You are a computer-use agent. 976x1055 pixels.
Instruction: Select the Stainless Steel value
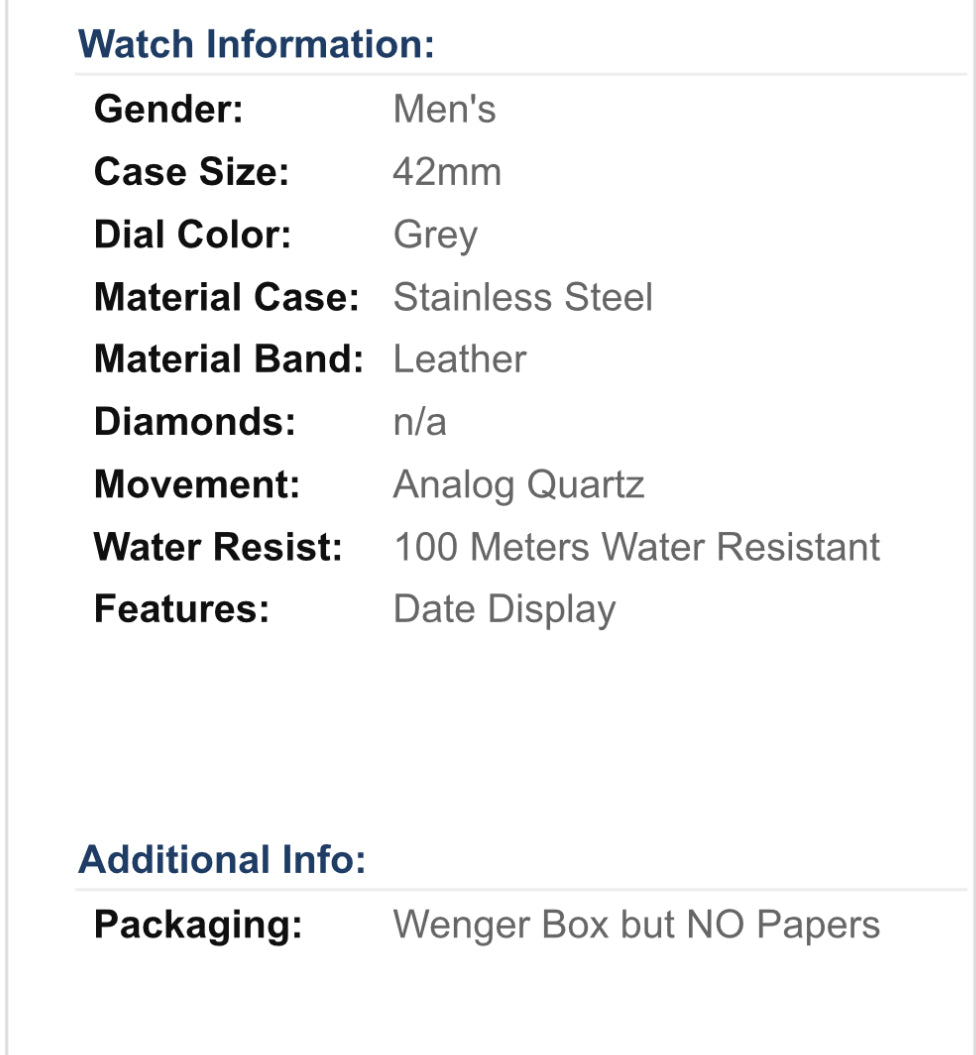(x=523, y=297)
